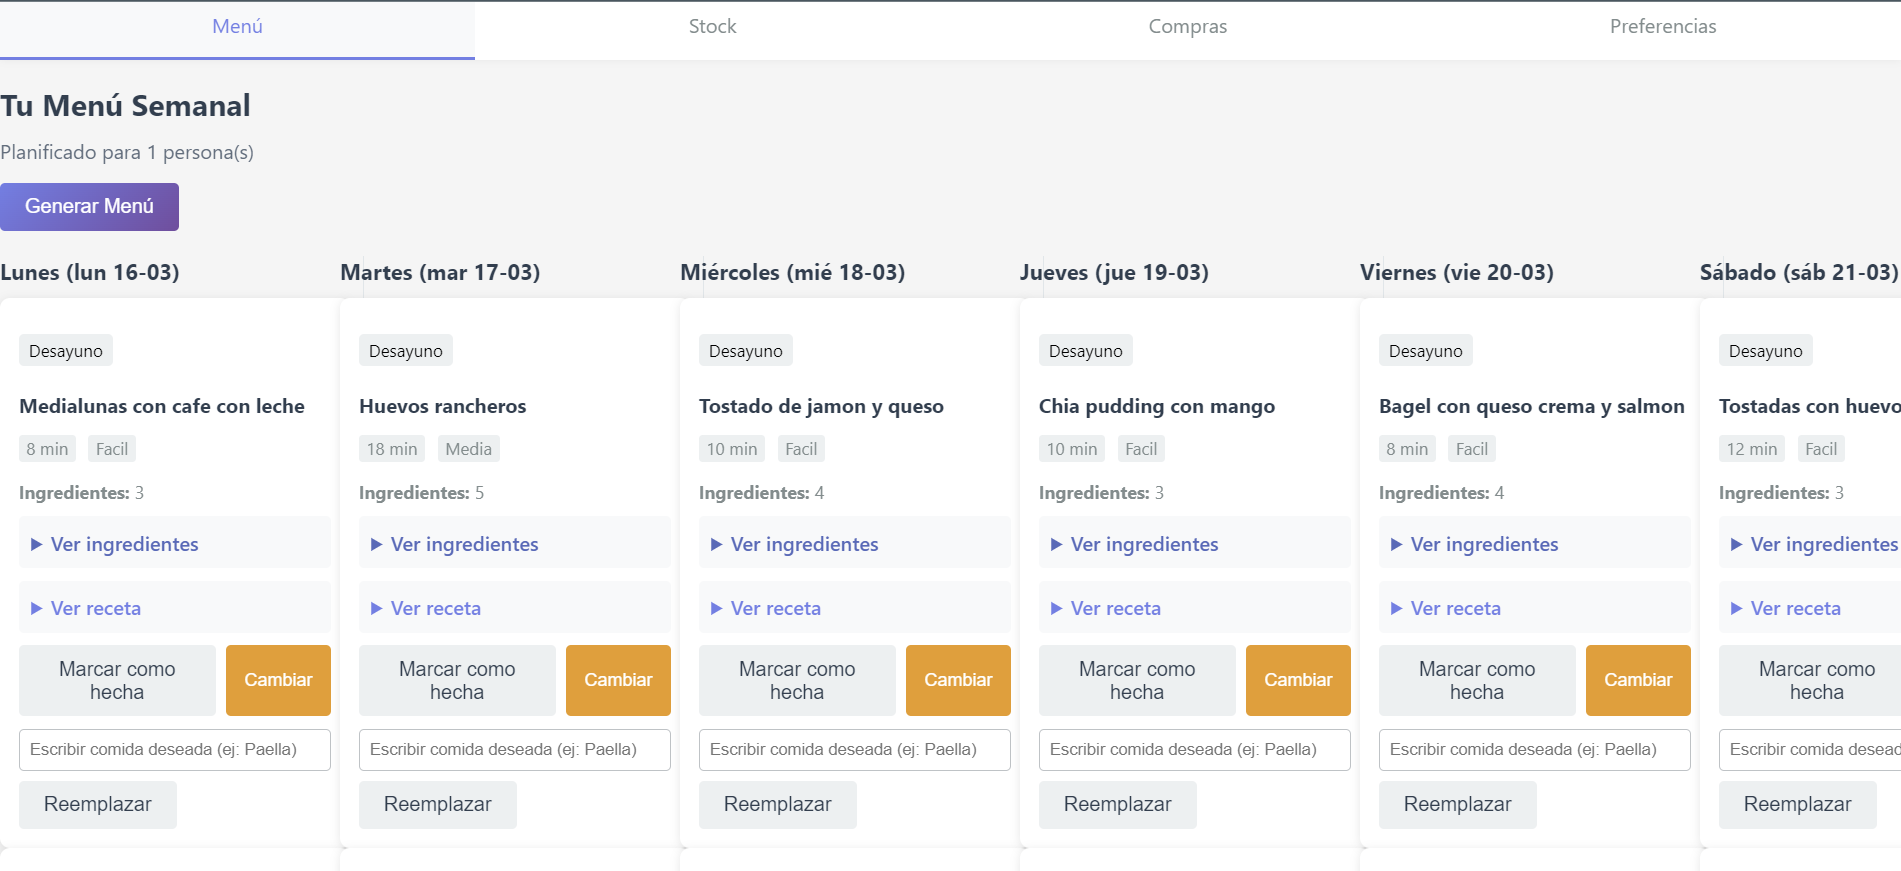1901x871 pixels.
Task: Switch to the Compras tab
Action: click(1187, 27)
